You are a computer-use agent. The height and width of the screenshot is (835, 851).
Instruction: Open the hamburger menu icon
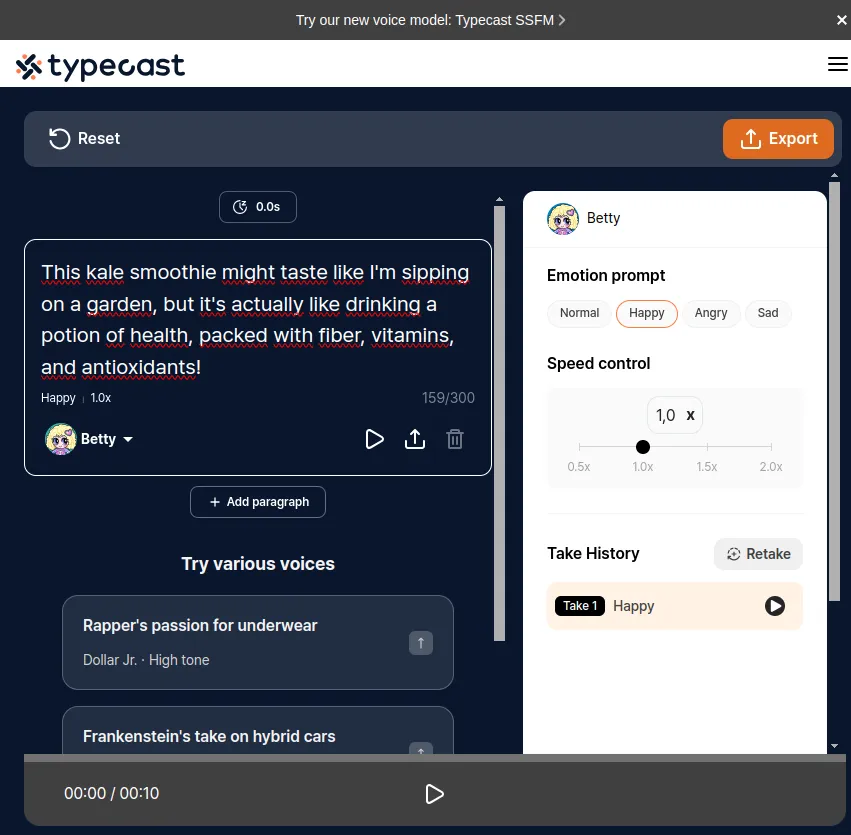(x=837, y=64)
